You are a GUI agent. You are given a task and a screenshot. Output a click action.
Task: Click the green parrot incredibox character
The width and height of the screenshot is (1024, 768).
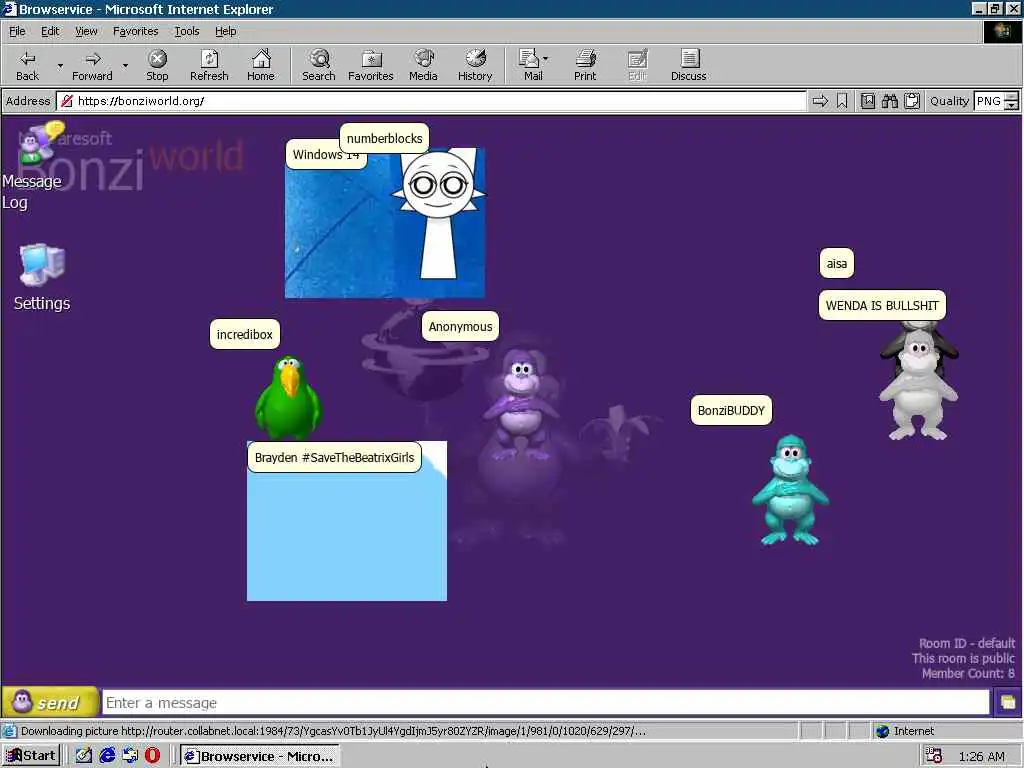coord(288,398)
